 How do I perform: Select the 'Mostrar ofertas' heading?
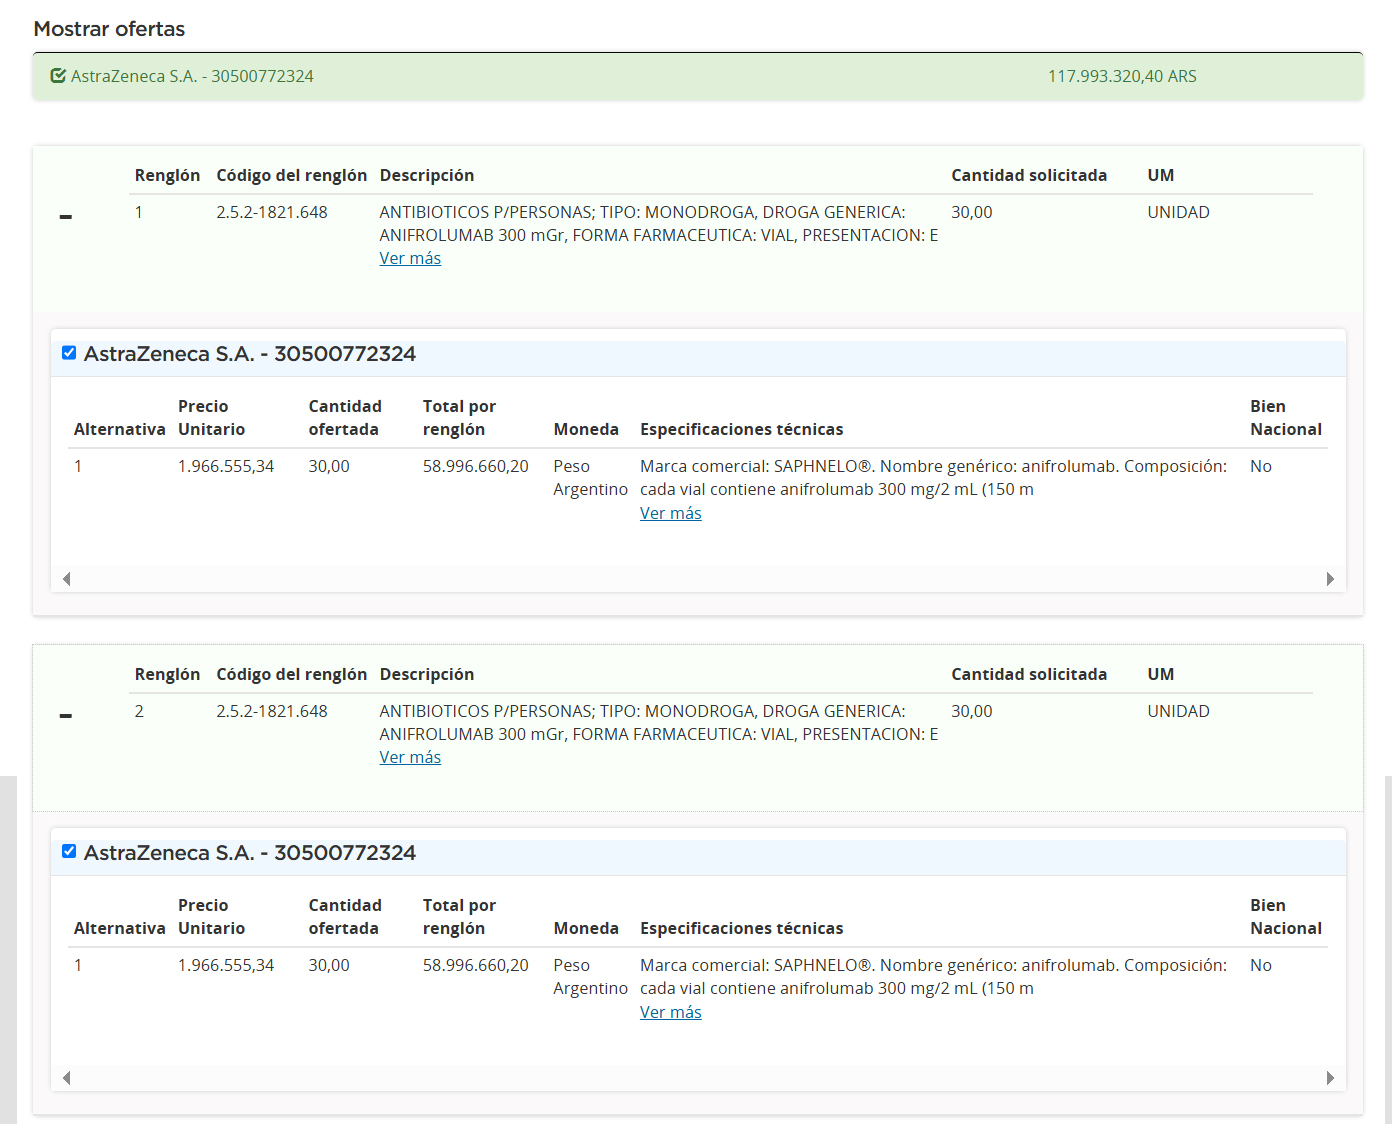point(109,29)
